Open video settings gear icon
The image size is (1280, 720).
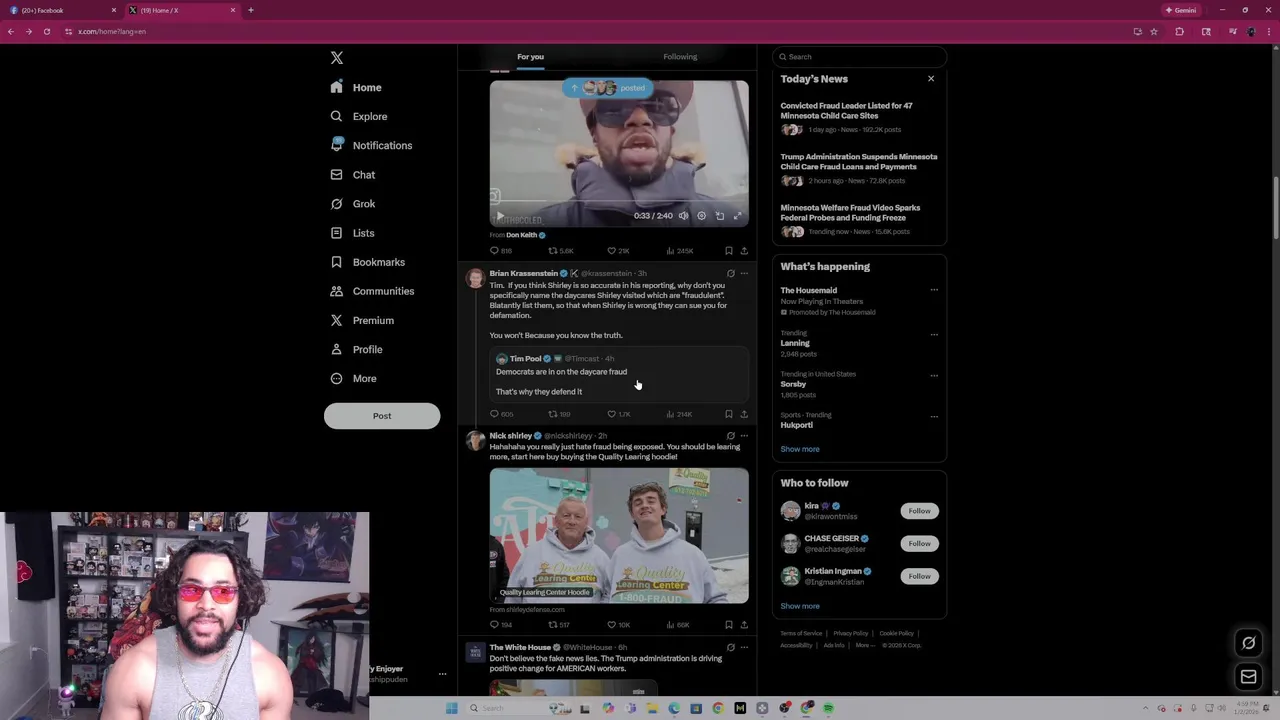pyautogui.click(x=701, y=216)
